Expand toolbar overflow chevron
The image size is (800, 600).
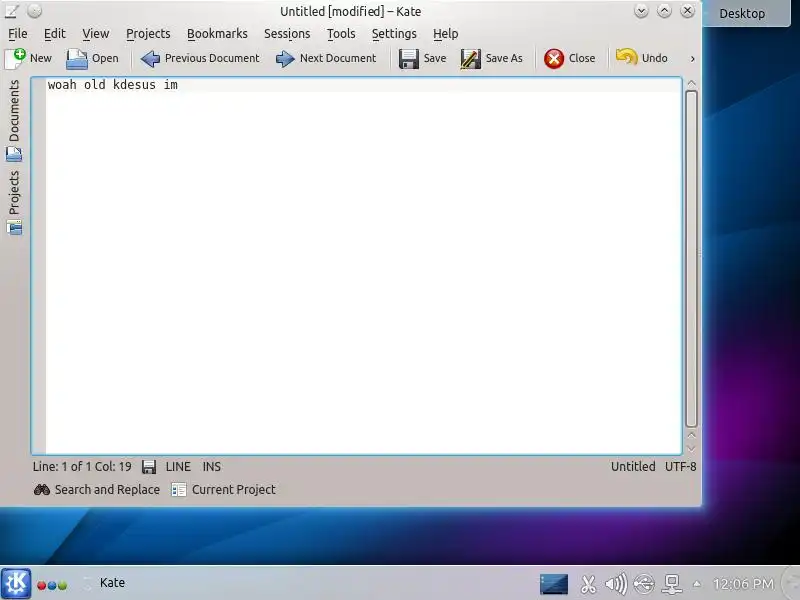(692, 59)
